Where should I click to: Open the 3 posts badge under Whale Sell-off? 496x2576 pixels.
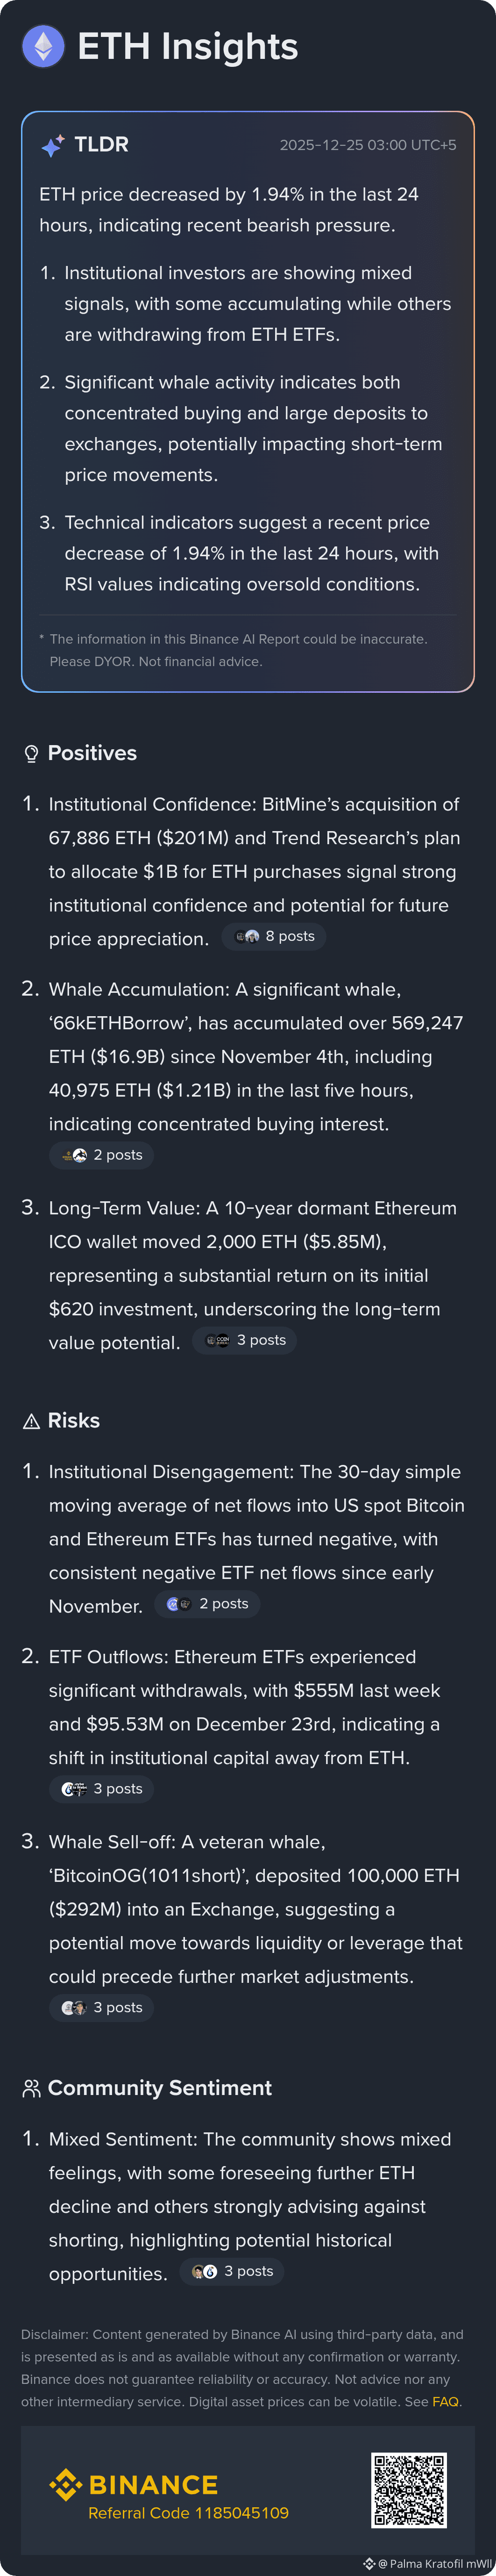(x=102, y=2007)
